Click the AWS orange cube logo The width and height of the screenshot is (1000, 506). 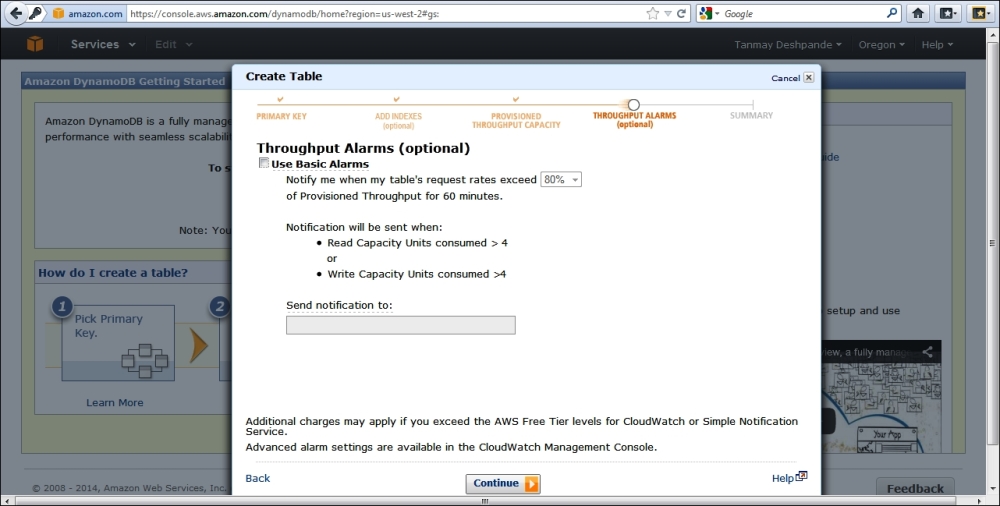click(x=35, y=44)
